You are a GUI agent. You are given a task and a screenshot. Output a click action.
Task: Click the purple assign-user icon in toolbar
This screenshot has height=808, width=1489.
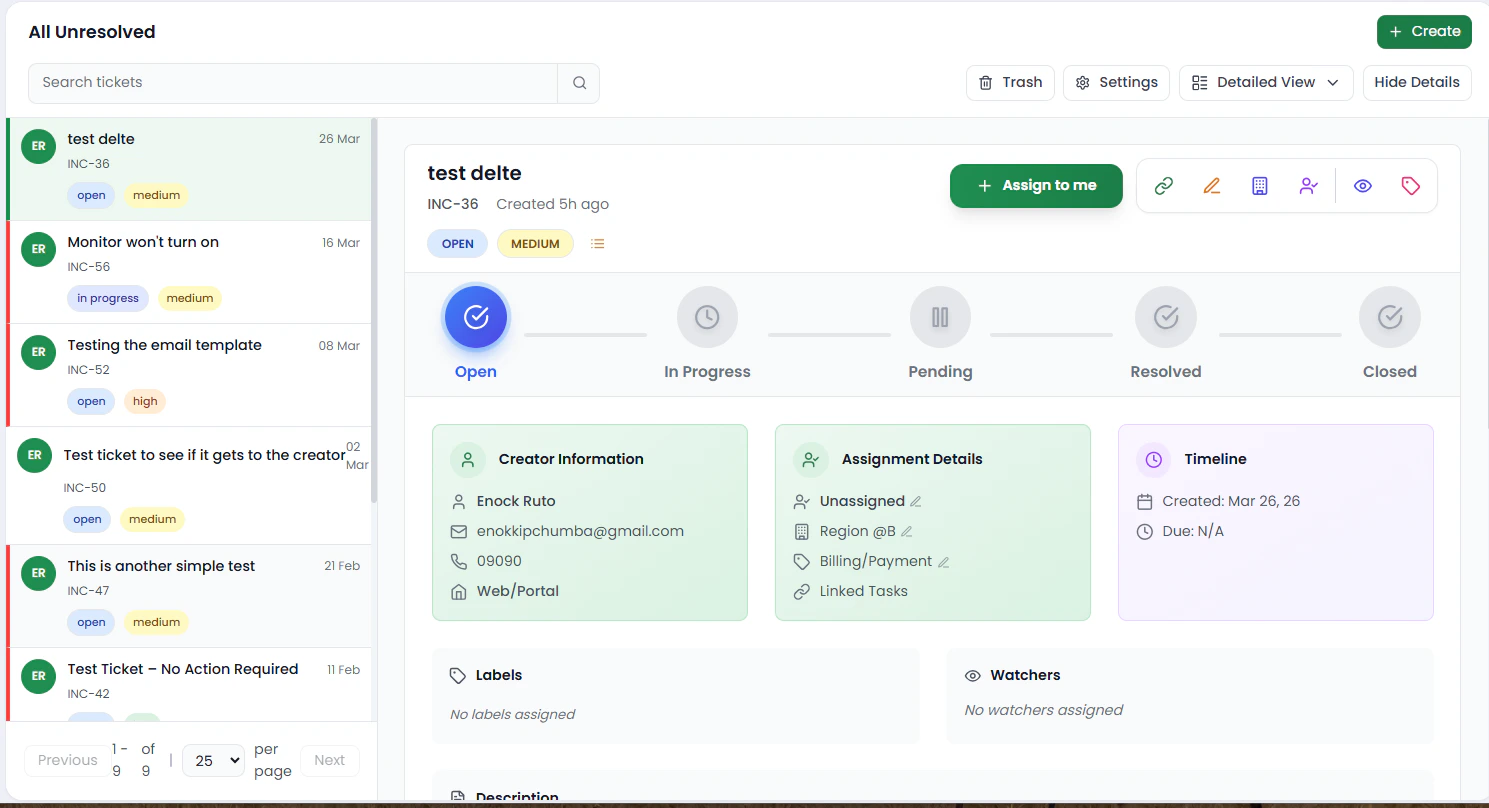coord(1309,186)
